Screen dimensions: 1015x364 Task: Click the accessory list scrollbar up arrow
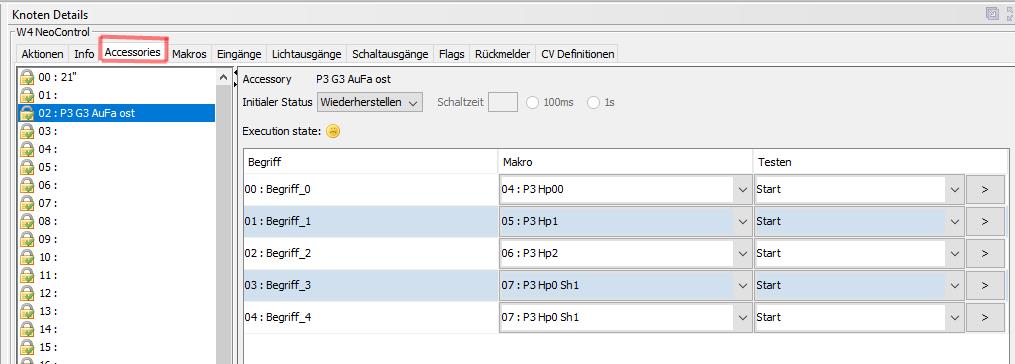[x=224, y=77]
